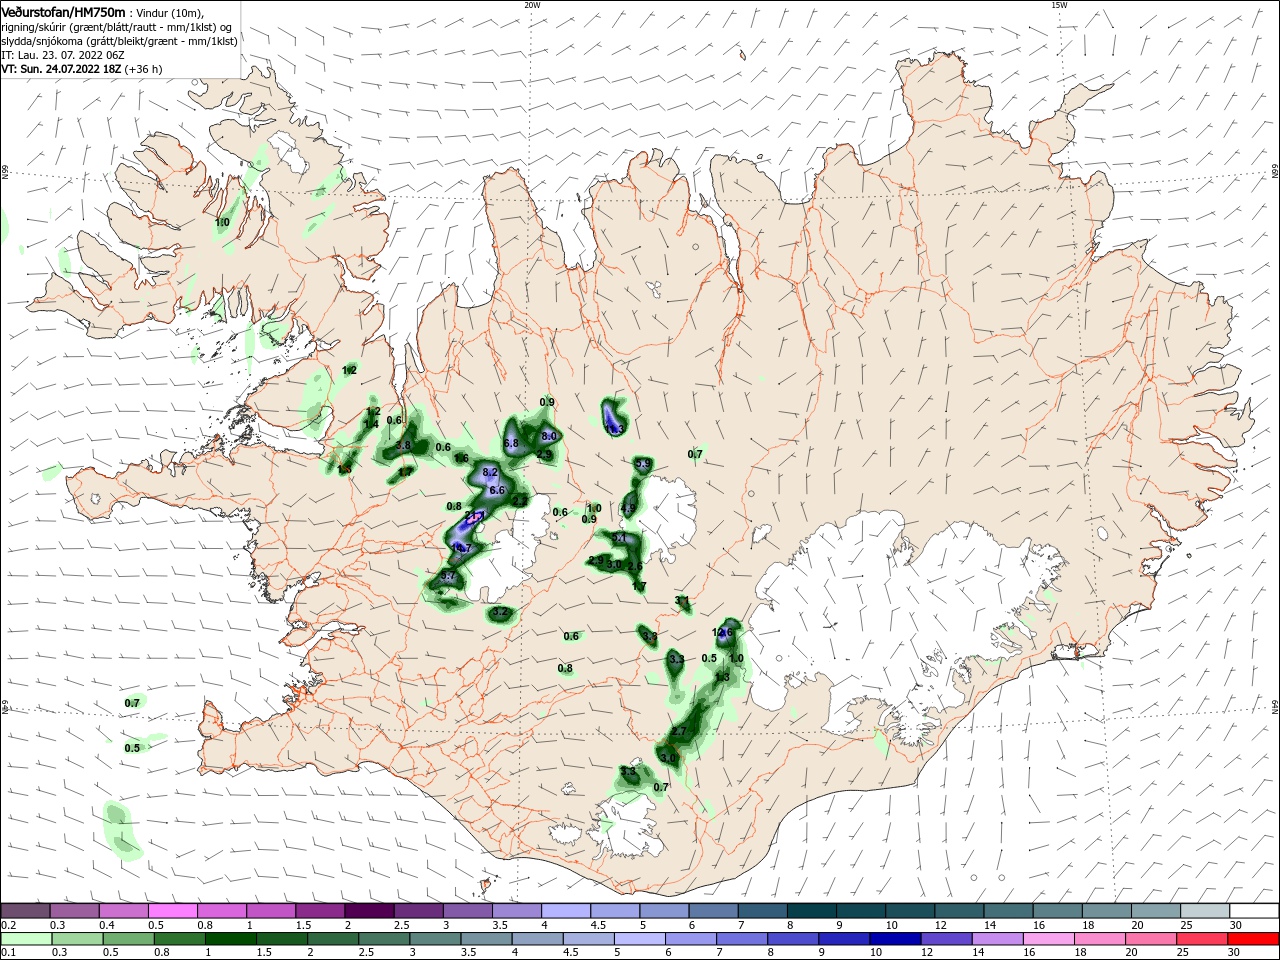Screen dimensions: 1280x960
Task: Click the 'Vindur (10m)' text in the header
Action: click(x=170, y=12)
